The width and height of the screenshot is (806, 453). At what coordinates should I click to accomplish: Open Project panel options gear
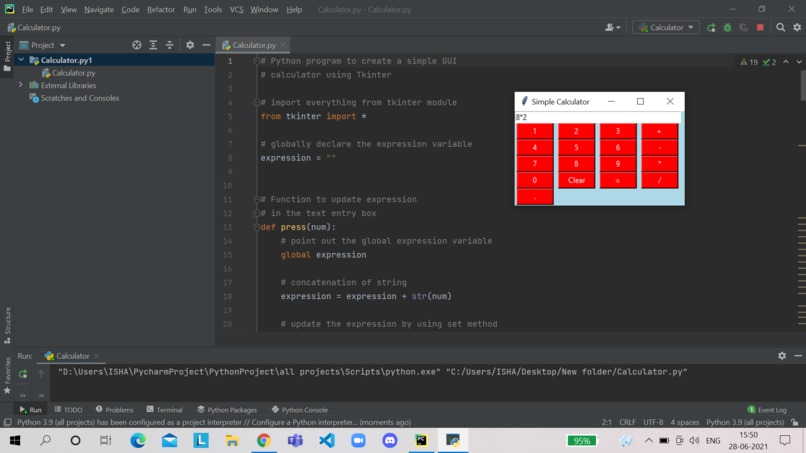coord(190,45)
